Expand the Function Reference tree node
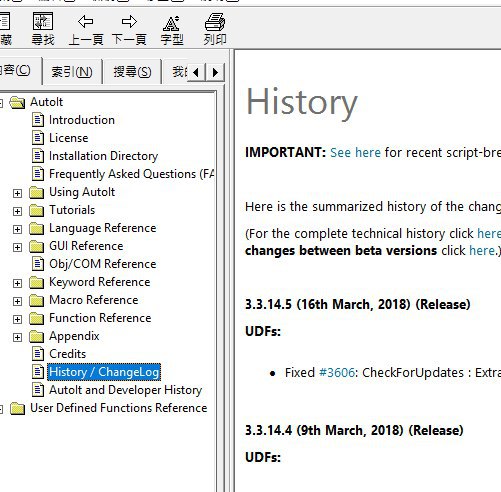 coord(17,319)
